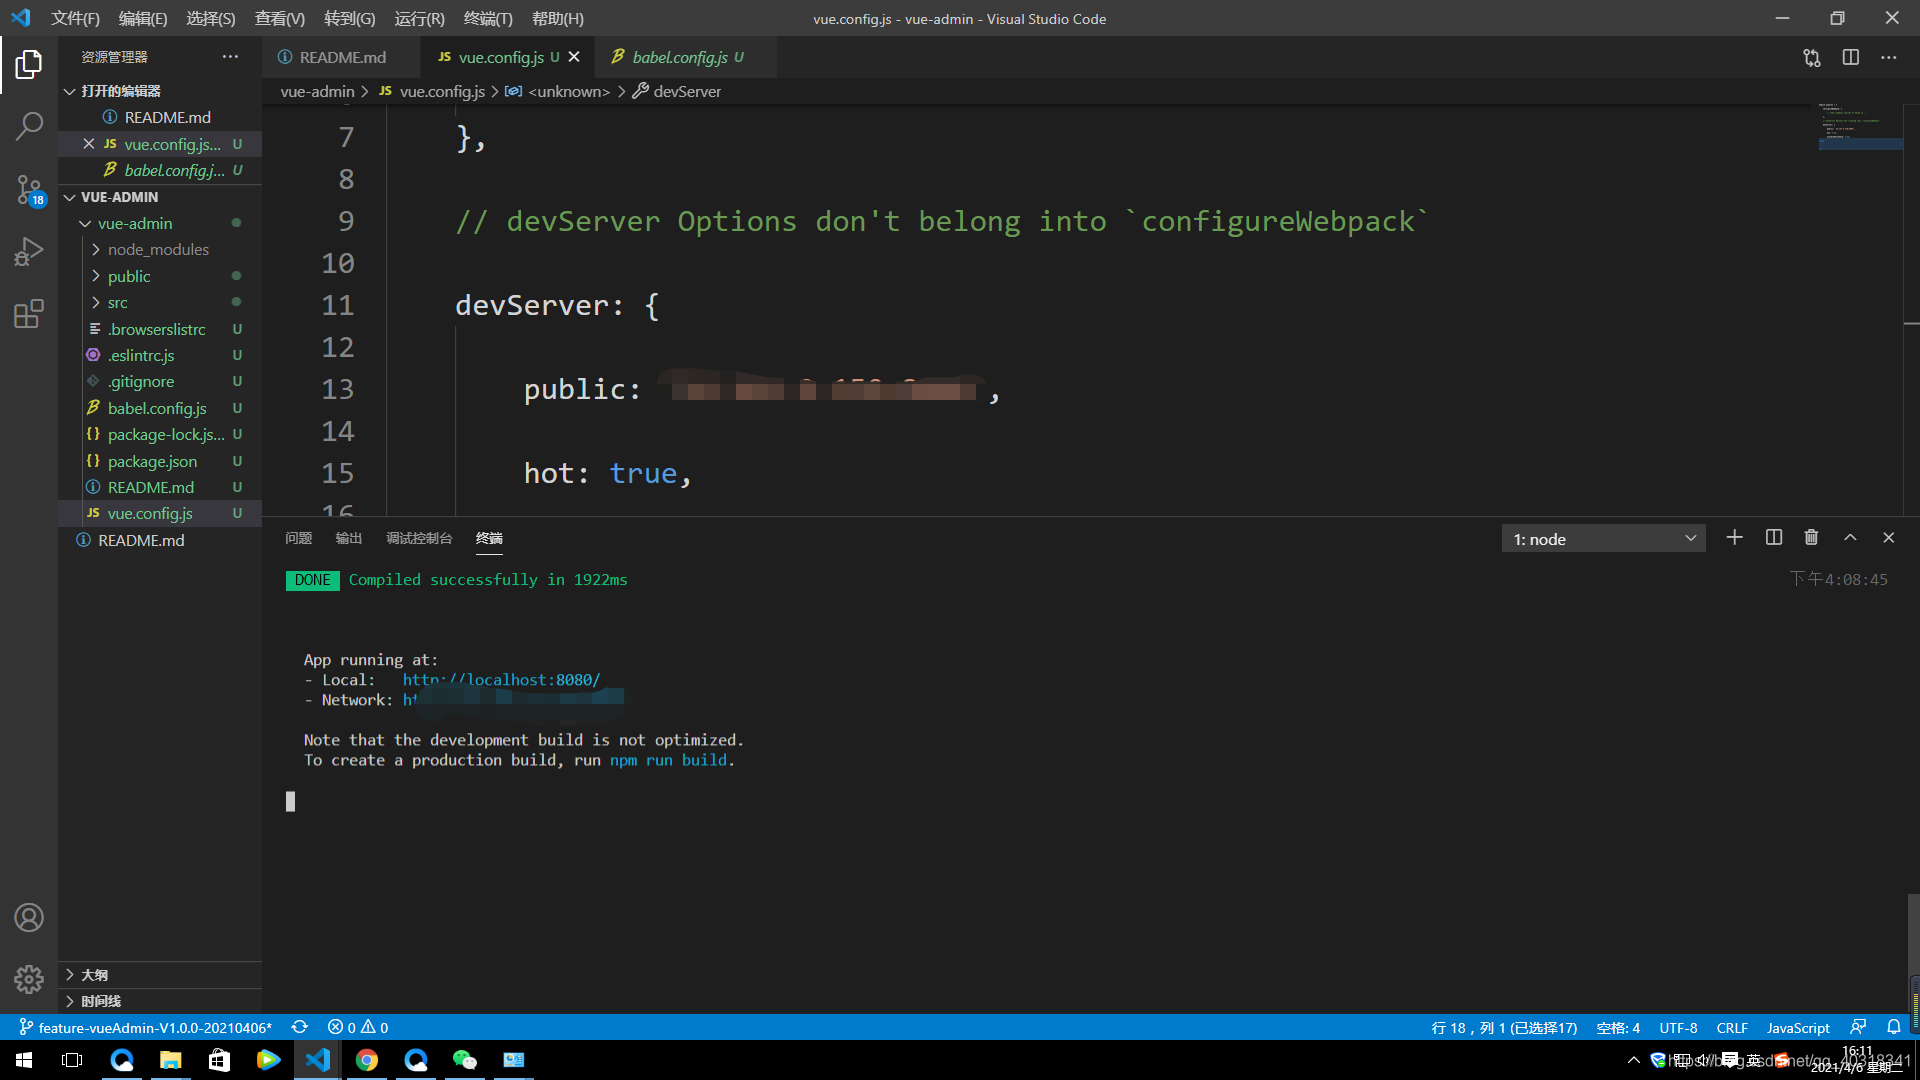Open the Extensions view
1920x1080 pixels.
click(x=29, y=314)
